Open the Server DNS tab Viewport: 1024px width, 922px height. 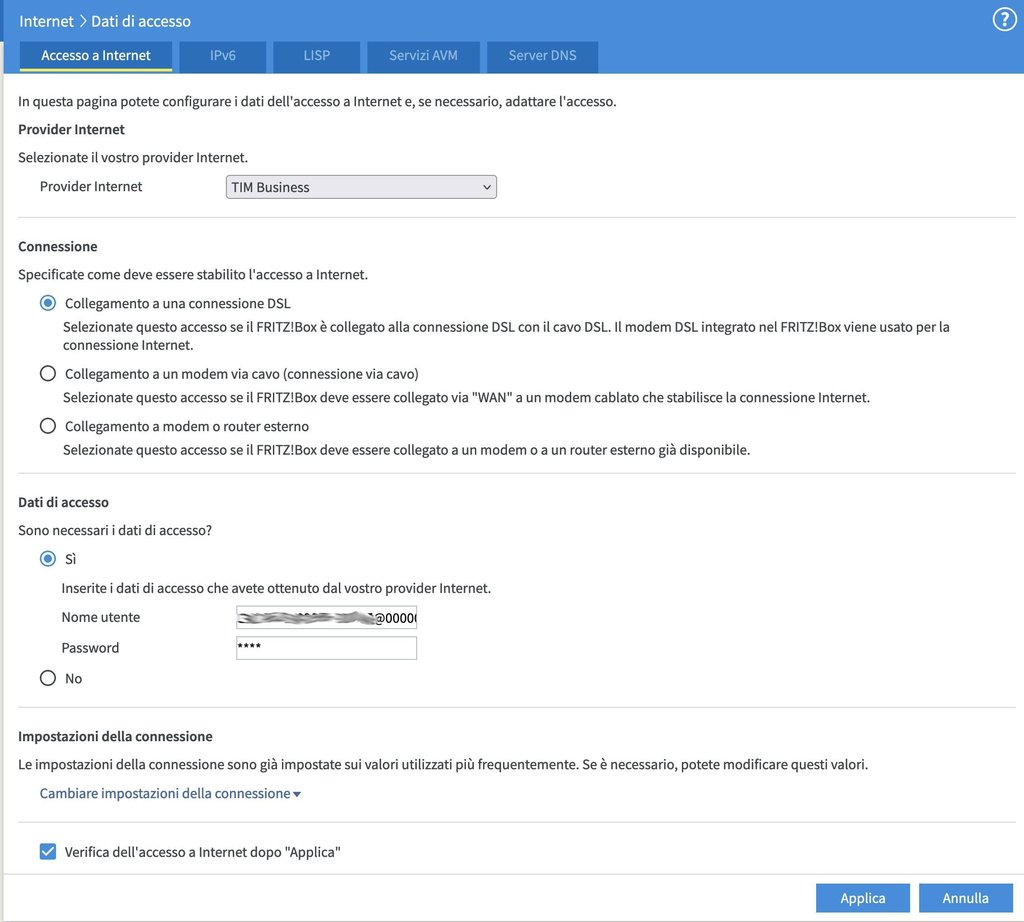pos(542,56)
